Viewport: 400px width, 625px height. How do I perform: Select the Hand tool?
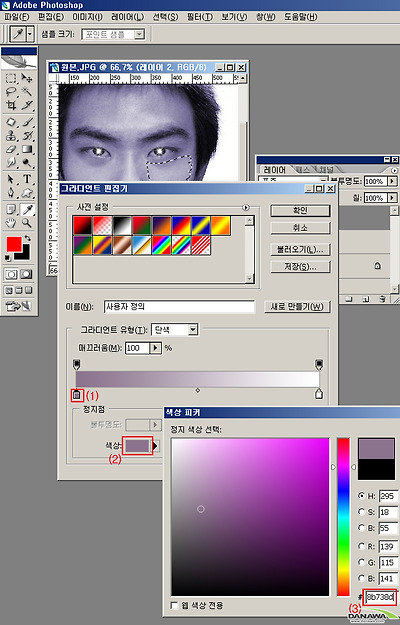pyautogui.click(x=11, y=223)
